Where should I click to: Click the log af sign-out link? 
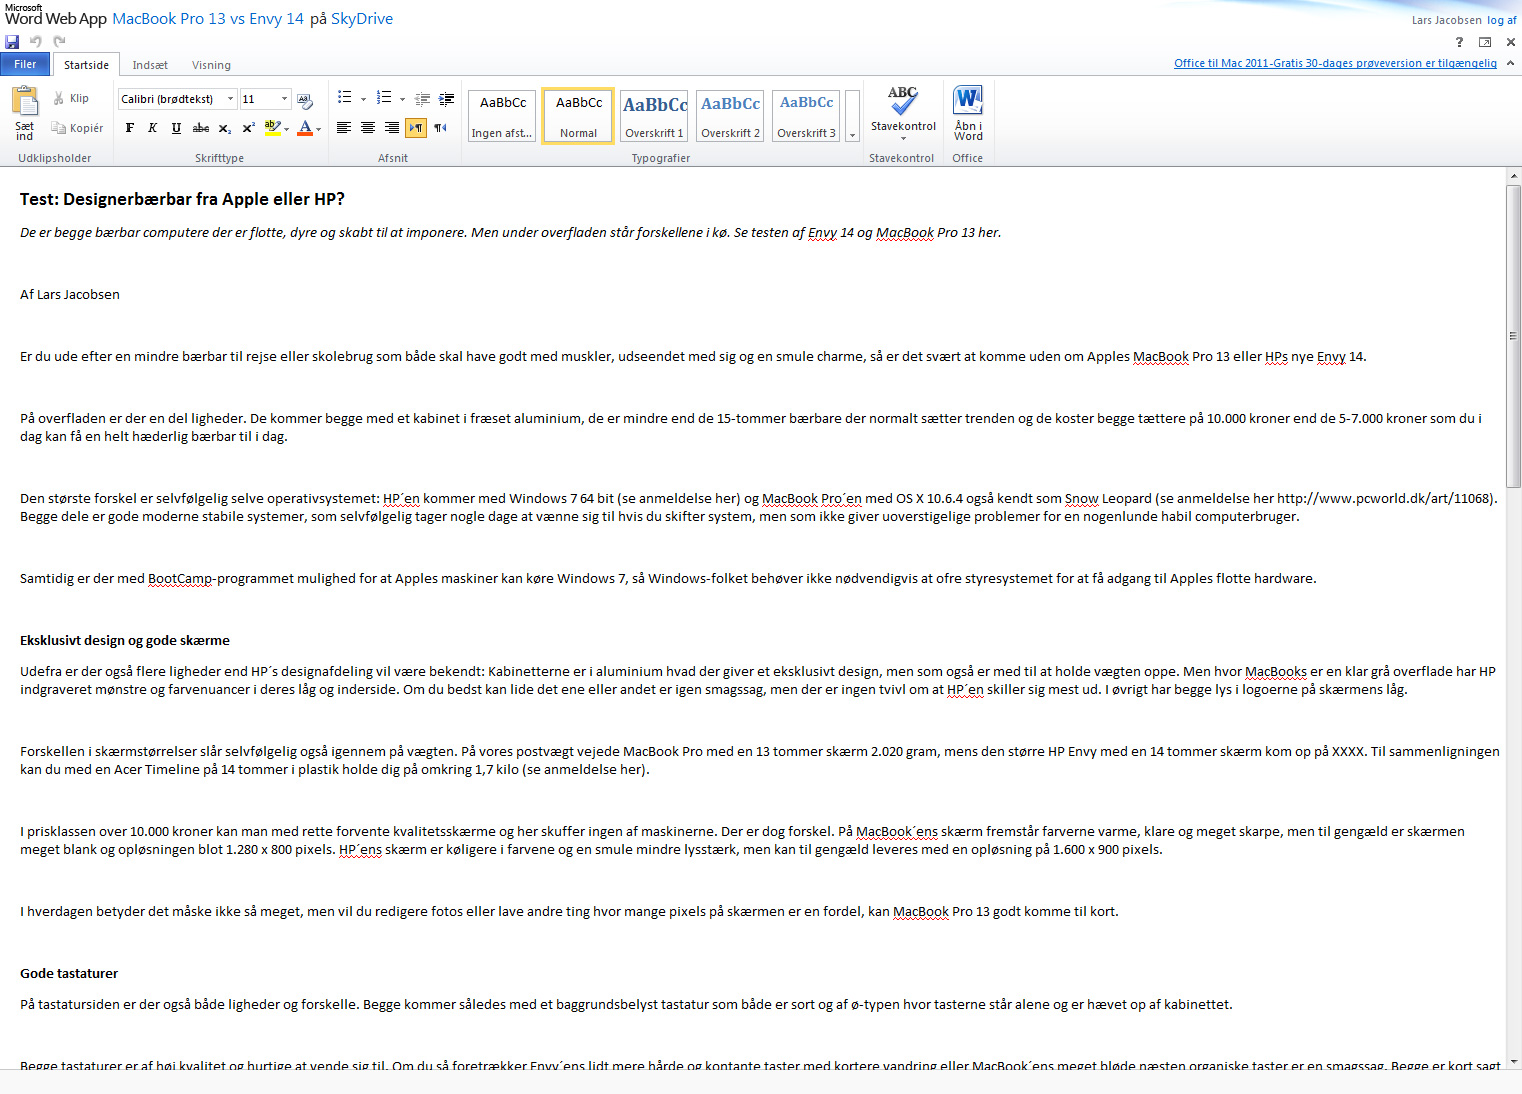pos(1502,20)
